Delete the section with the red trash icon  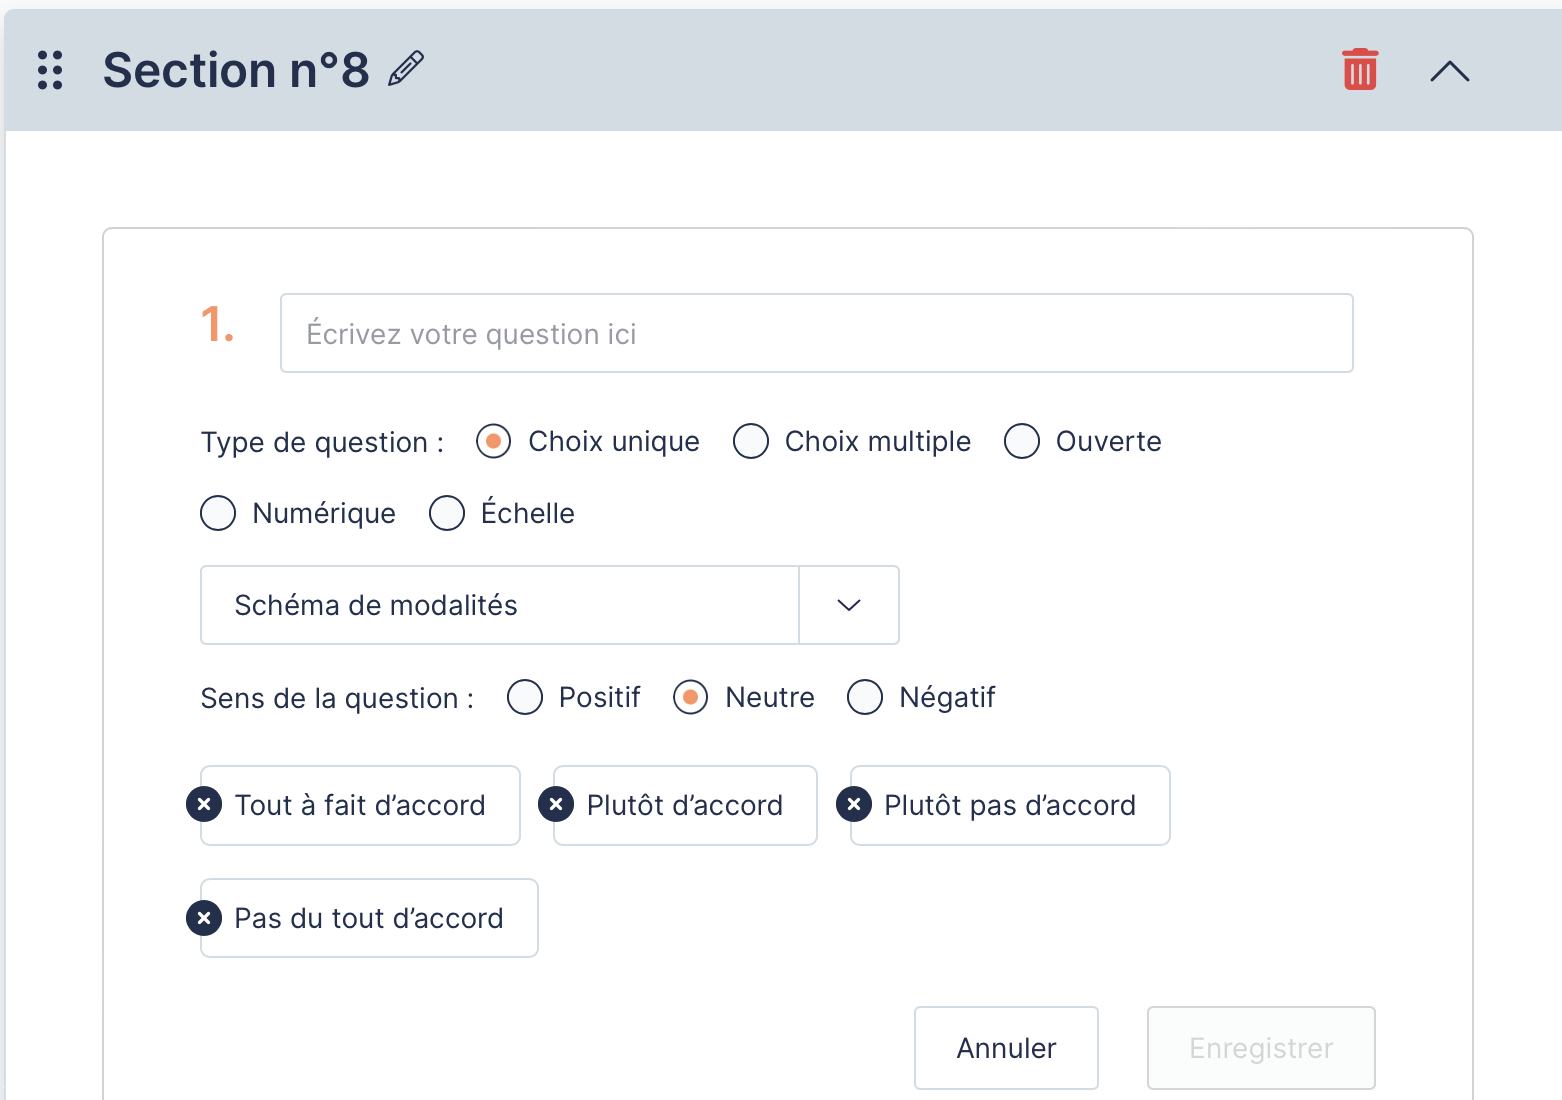(x=1359, y=70)
